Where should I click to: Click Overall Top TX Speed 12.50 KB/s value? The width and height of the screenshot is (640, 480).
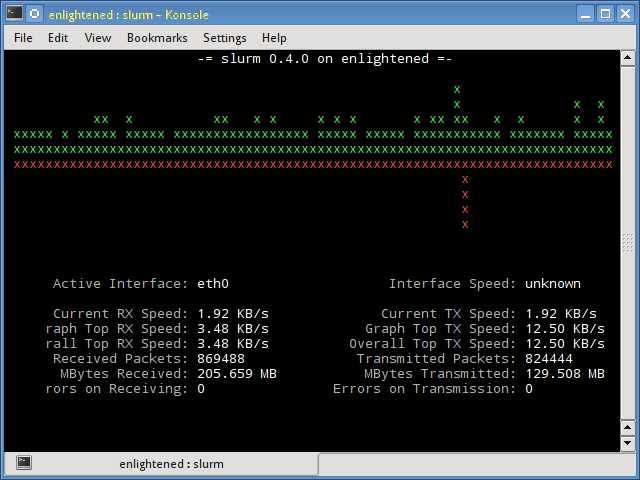[565, 344]
